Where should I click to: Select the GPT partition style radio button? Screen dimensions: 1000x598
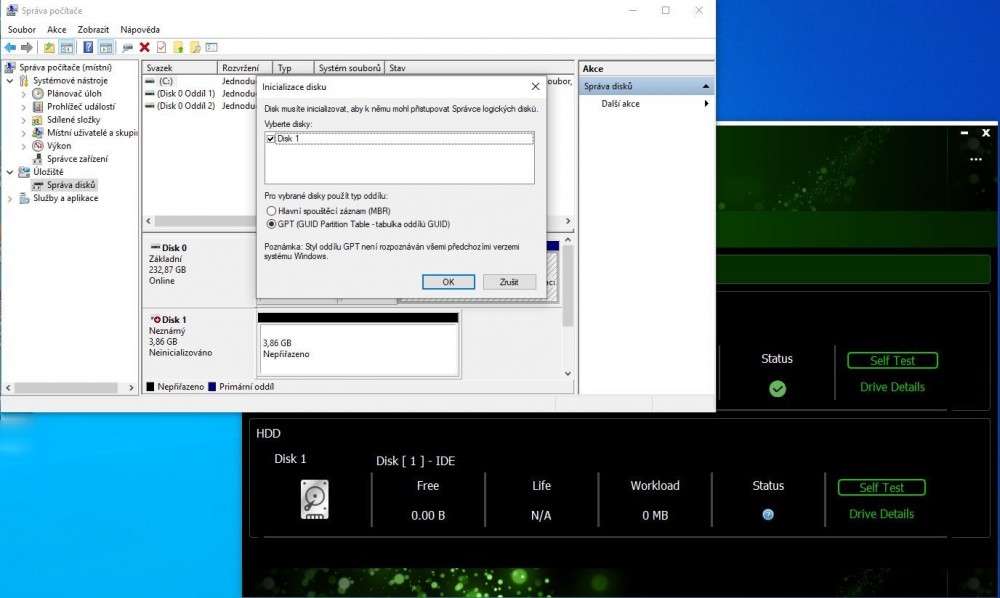271,224
